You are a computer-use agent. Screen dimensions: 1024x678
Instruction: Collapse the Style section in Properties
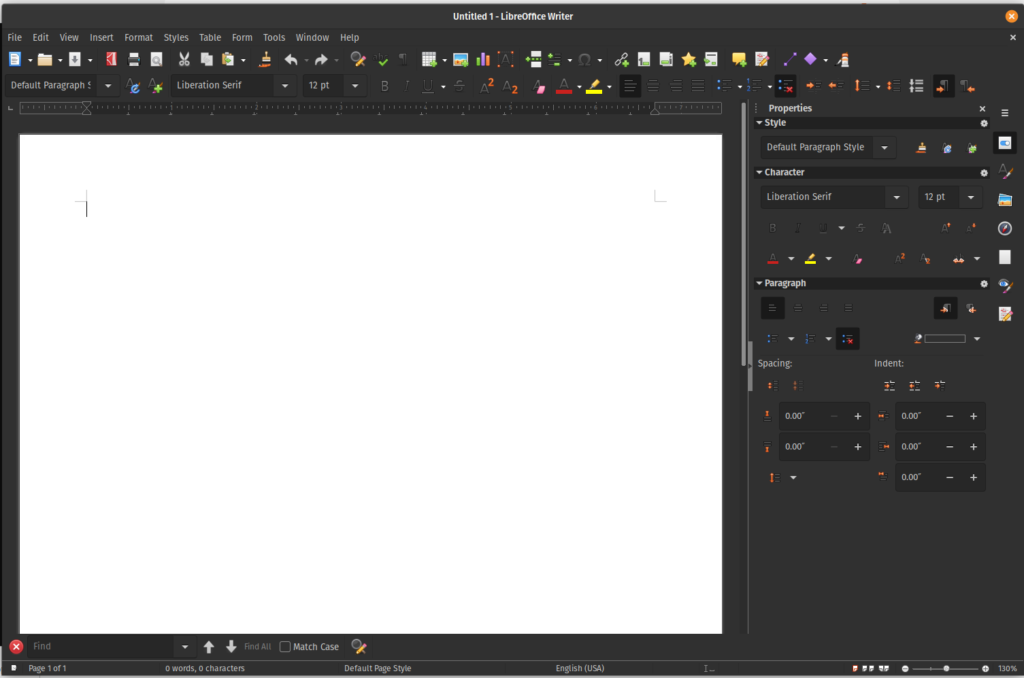pos(759,123)
